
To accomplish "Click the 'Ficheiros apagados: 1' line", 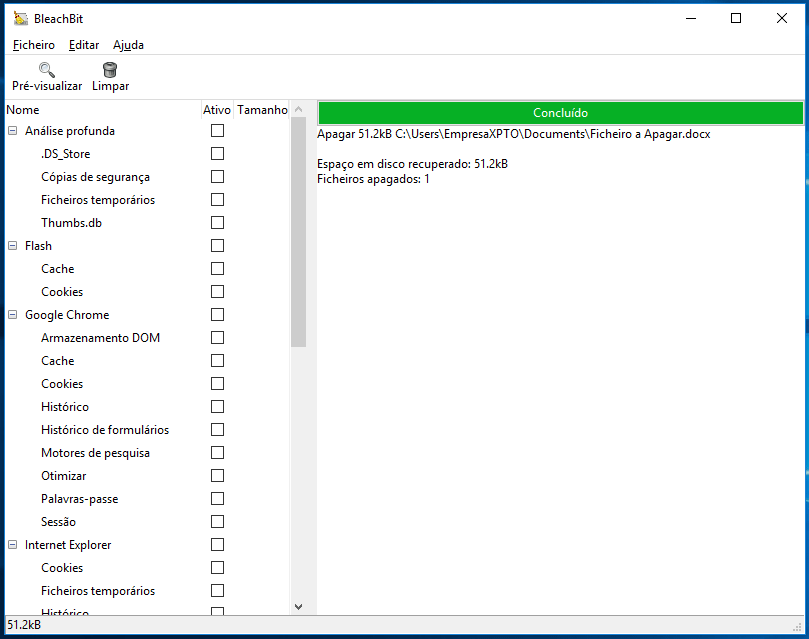I will click(x=373, y=179).
